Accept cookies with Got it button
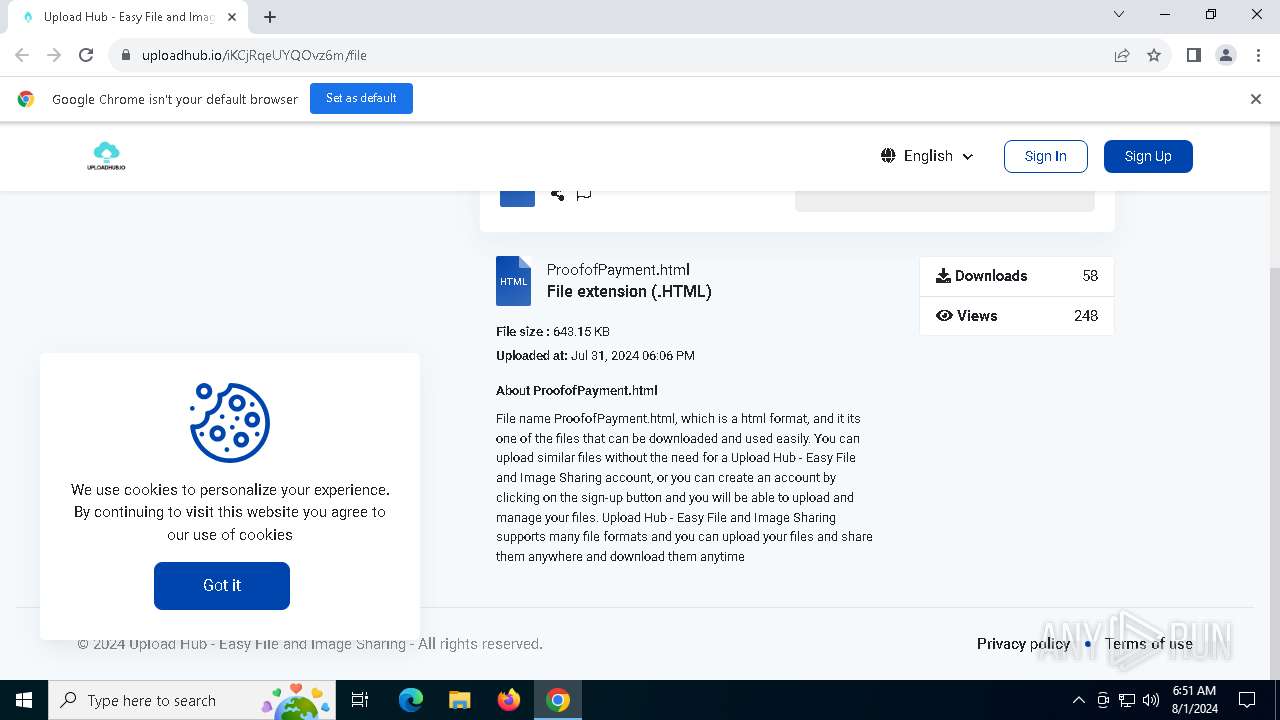 pos(222,586)
